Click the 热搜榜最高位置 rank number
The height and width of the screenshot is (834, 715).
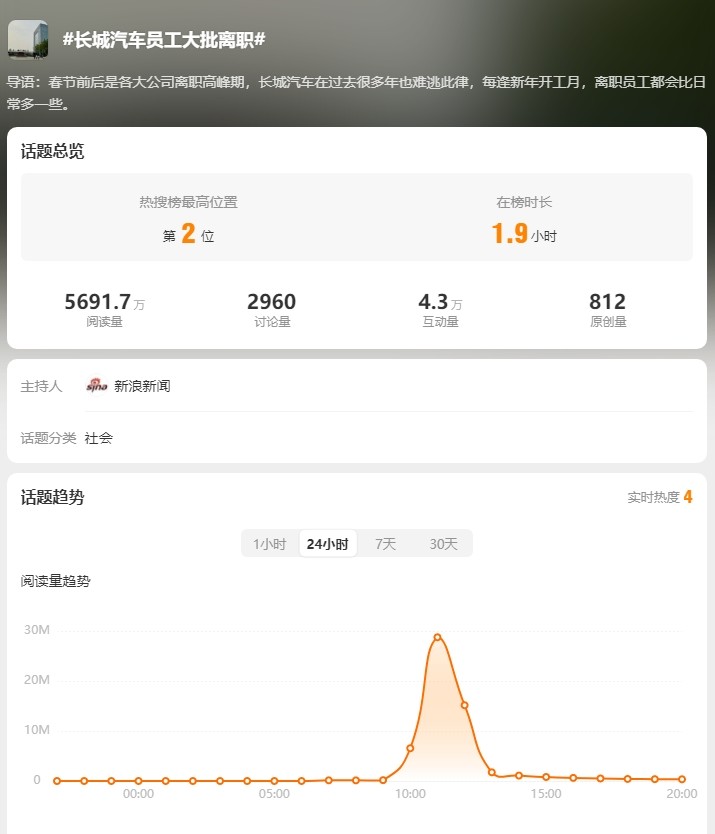click(x=188, y=235)
